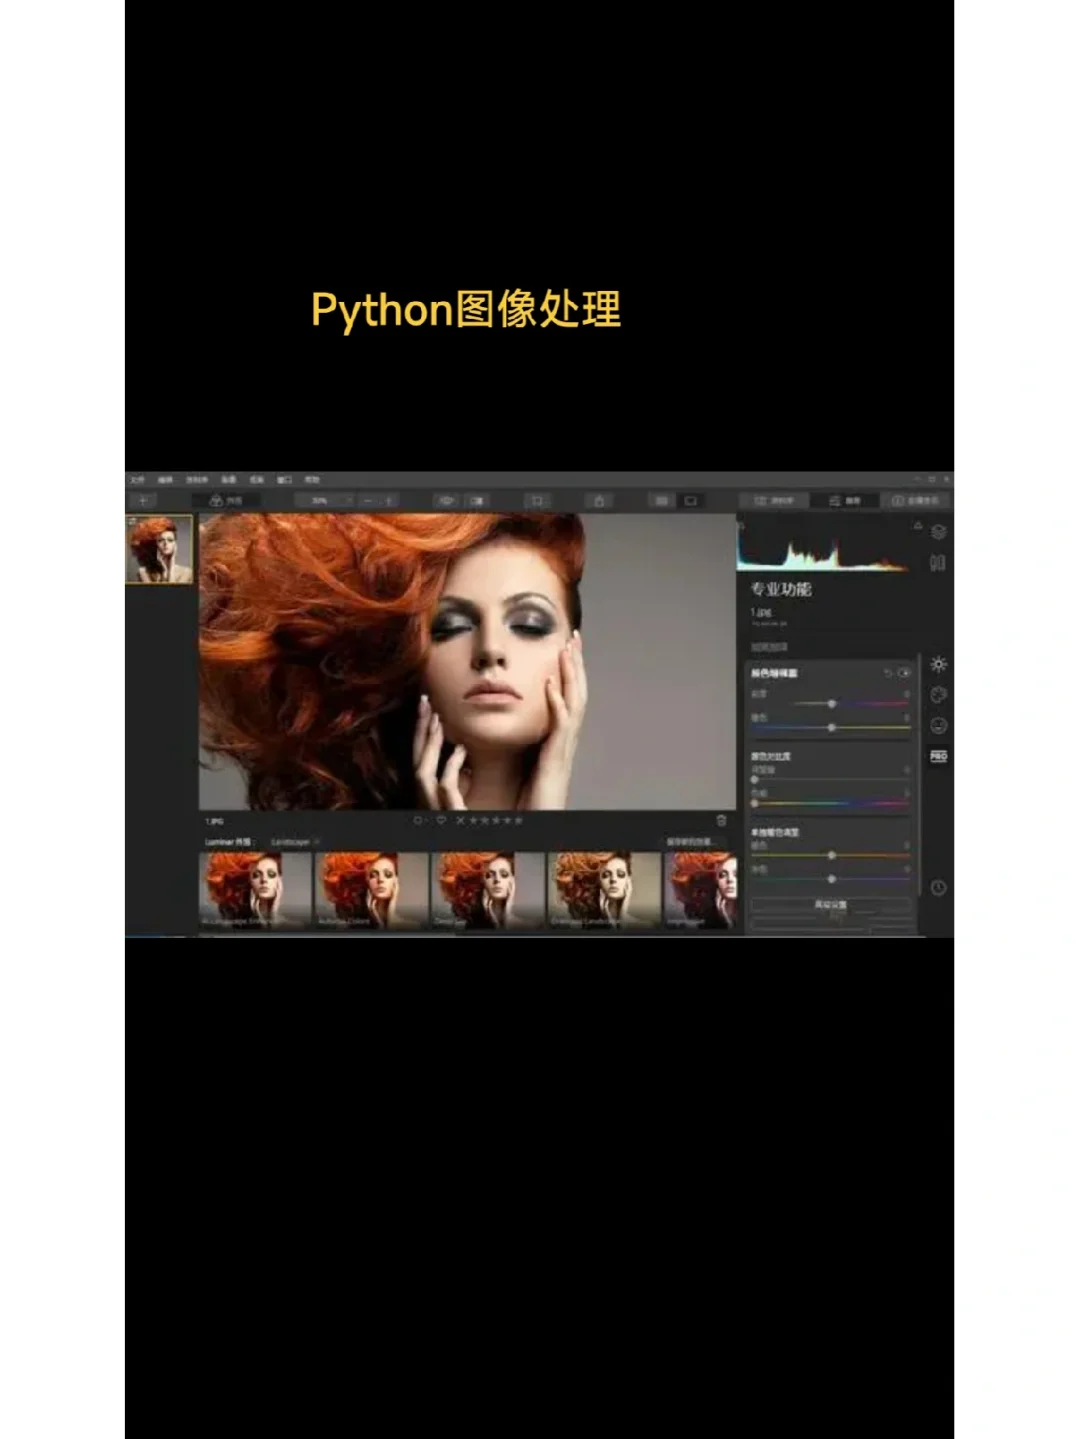Viewport: 1080px width, 1439px height.
Task: Adjust the hue rainbow slider in color contrast
Action: pyautogui.click(x=830, y=802)
